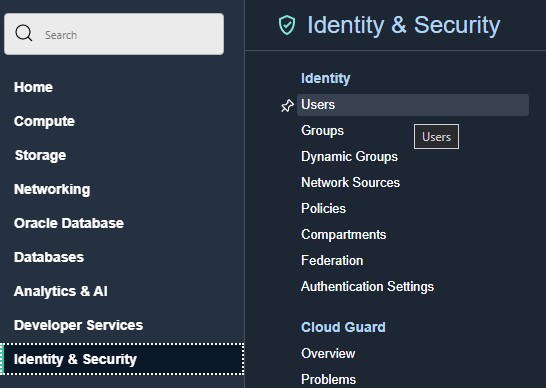Open the Developer Services category
Screen dimensions: 546x388
78,325
